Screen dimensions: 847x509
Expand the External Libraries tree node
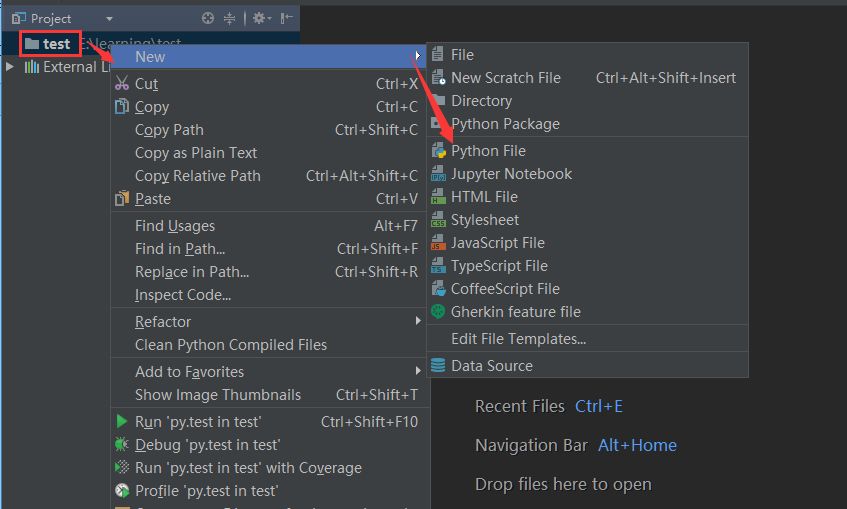click(x=9, y=67)
